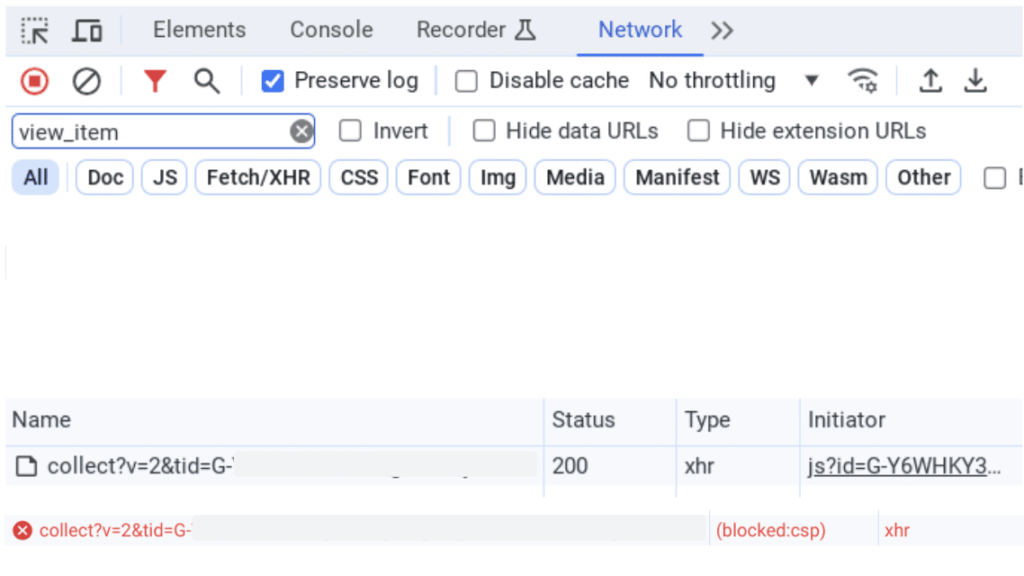The height and width of the screenshot is (576, 1024).
Task: Open the Recorder panel
Action: click(462, 30)
